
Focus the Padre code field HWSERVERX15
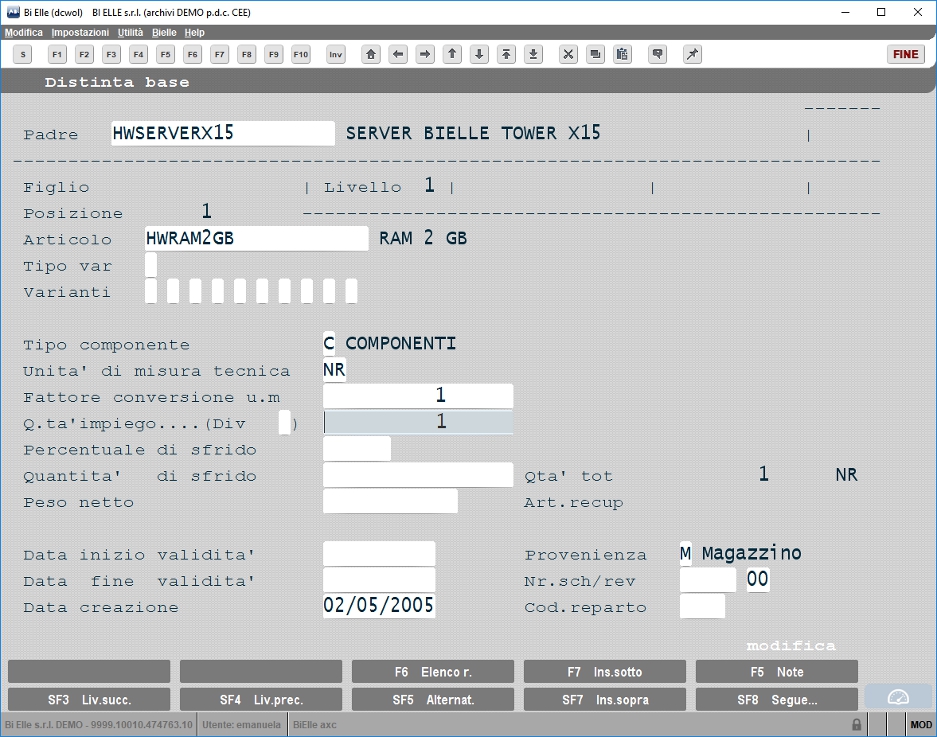click(x=223, y=133)
